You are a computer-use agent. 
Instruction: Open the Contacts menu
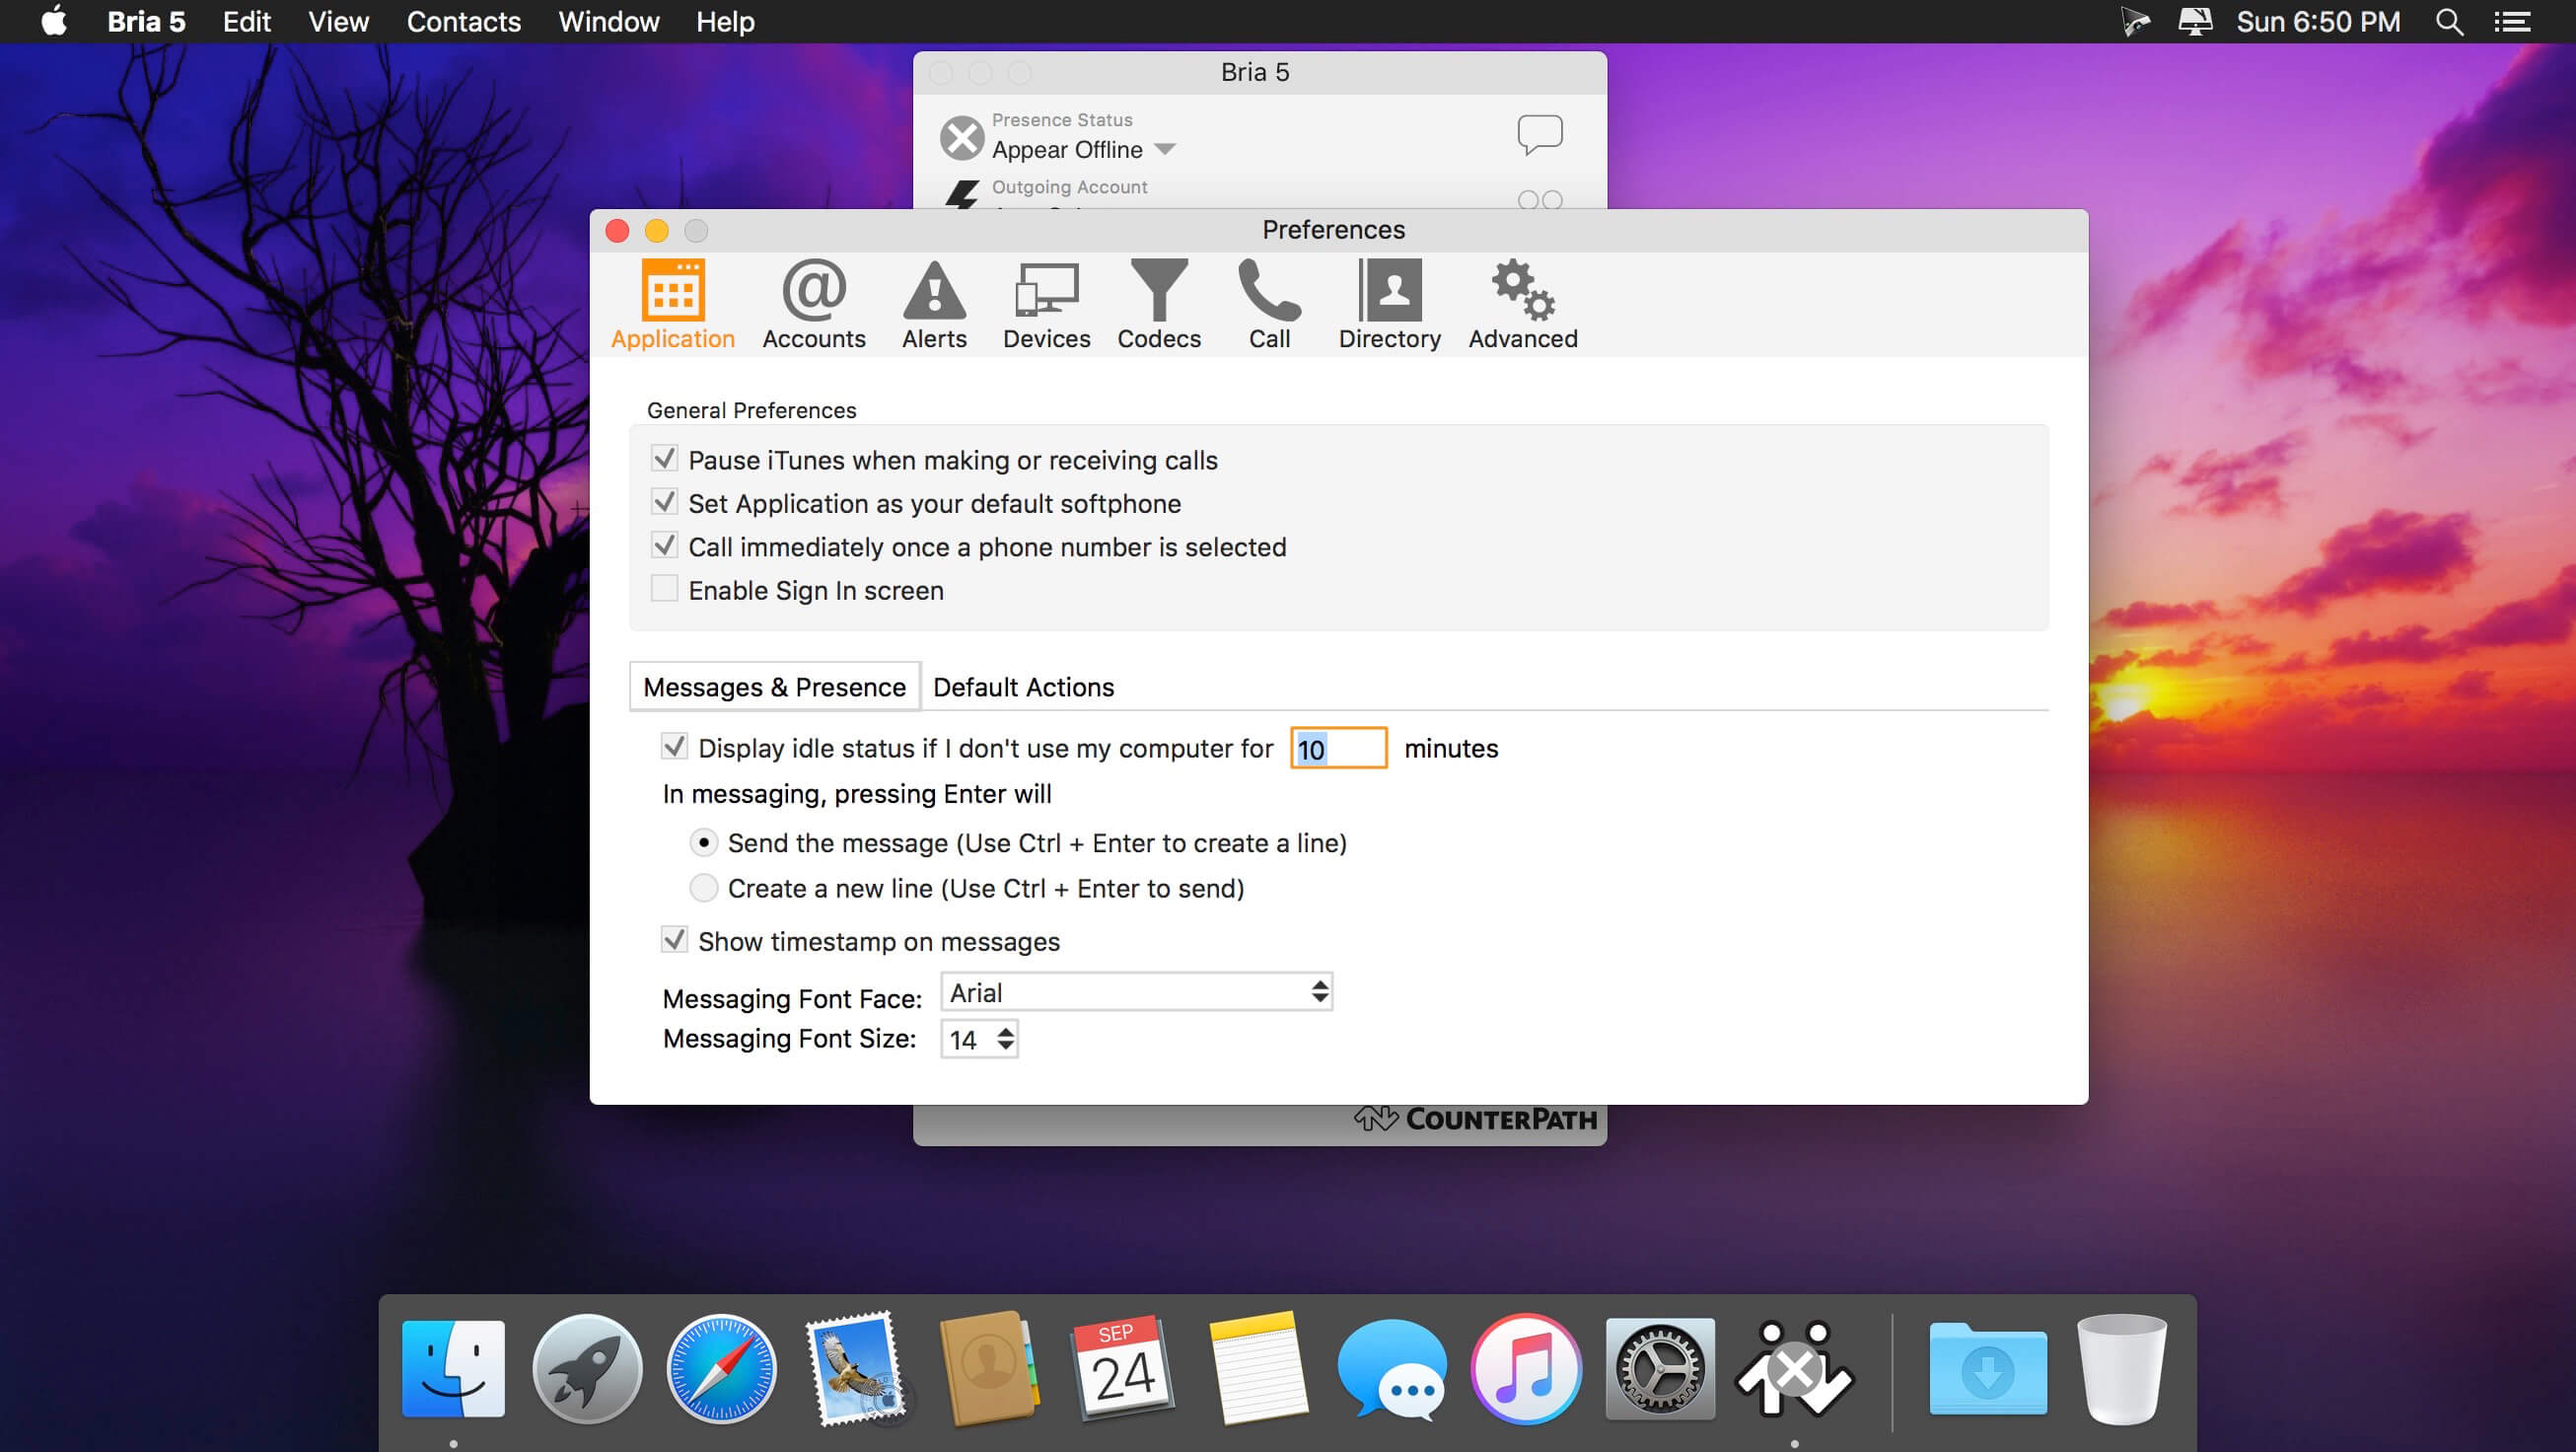[x=463, y=21]
